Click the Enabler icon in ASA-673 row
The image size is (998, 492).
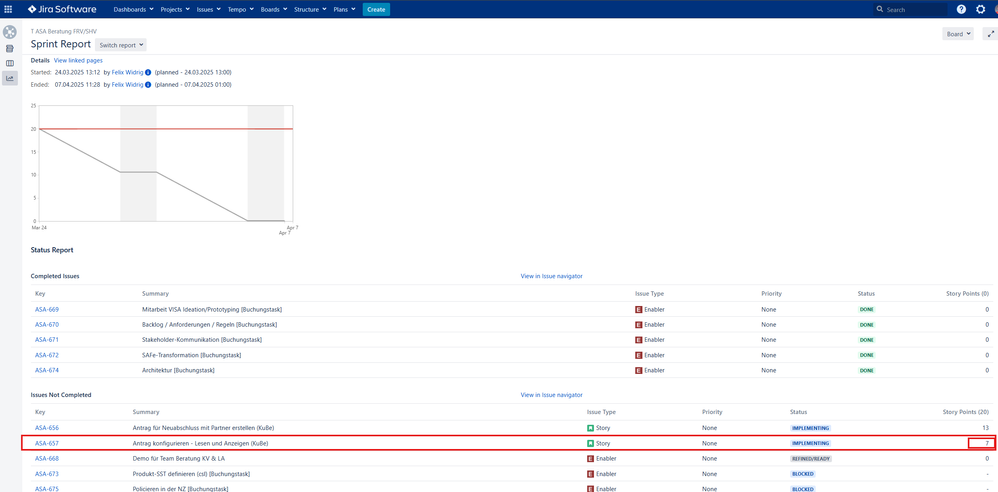click(590, 474)
